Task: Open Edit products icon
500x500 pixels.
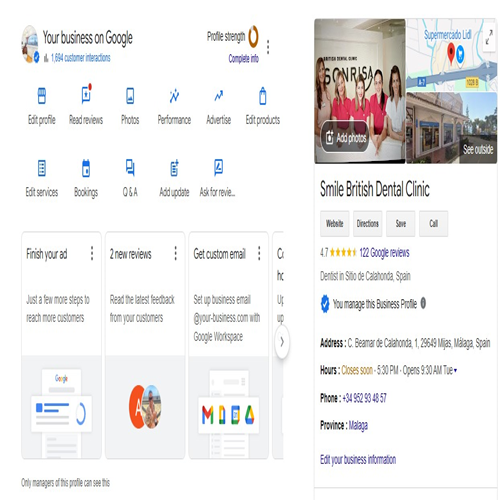Action: click(263, 96)
